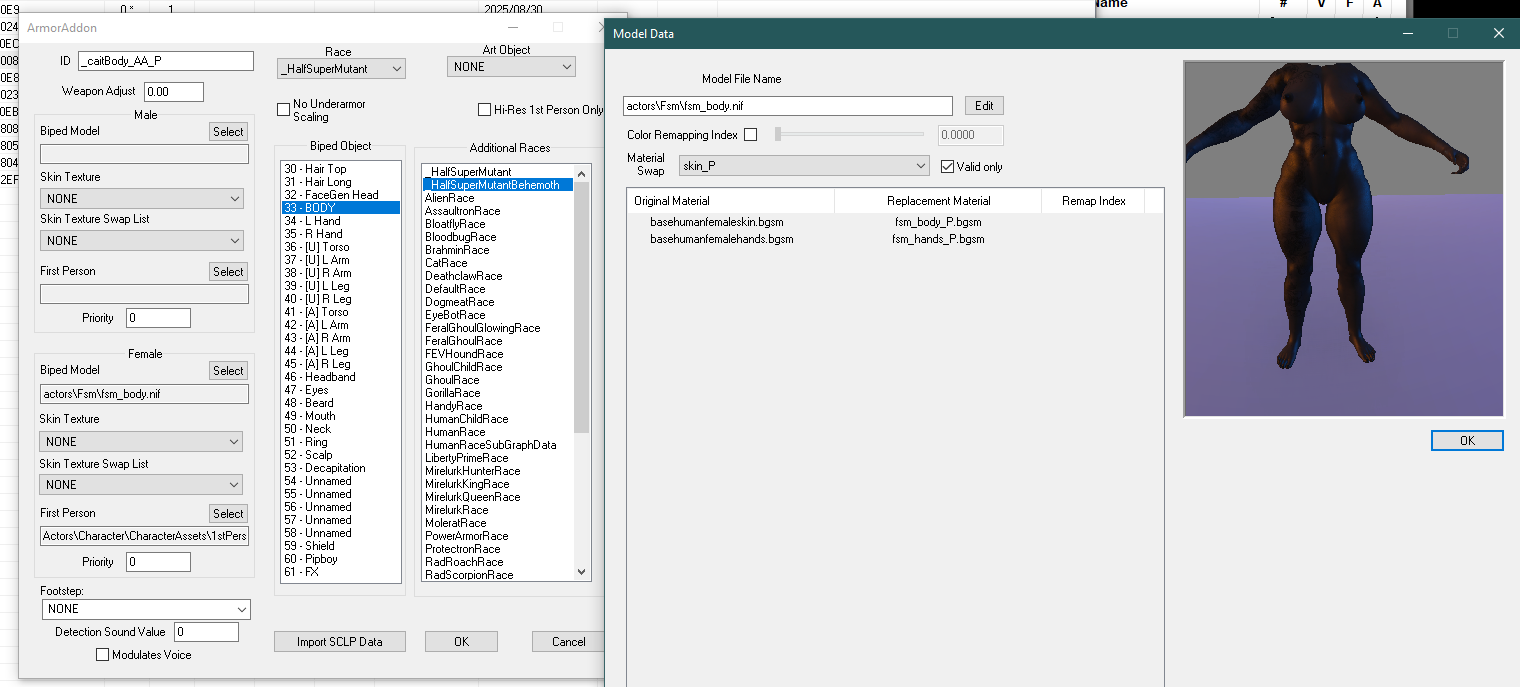1520x687 pixels.
Task: Click the Weapon Adjust input field
Action: (x=174, y=92)
